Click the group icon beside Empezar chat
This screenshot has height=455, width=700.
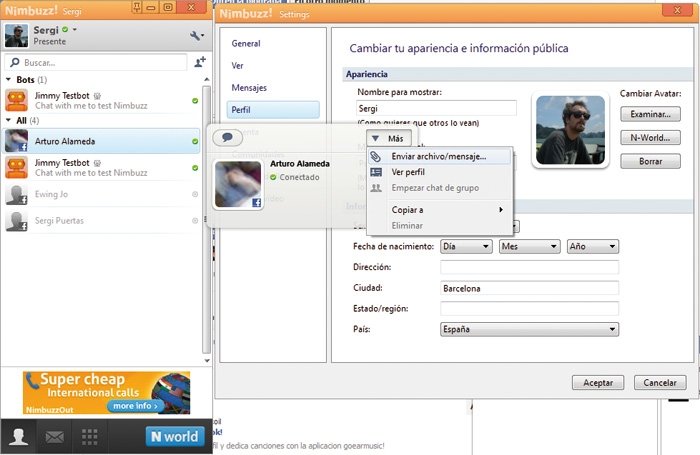(376, 188)
